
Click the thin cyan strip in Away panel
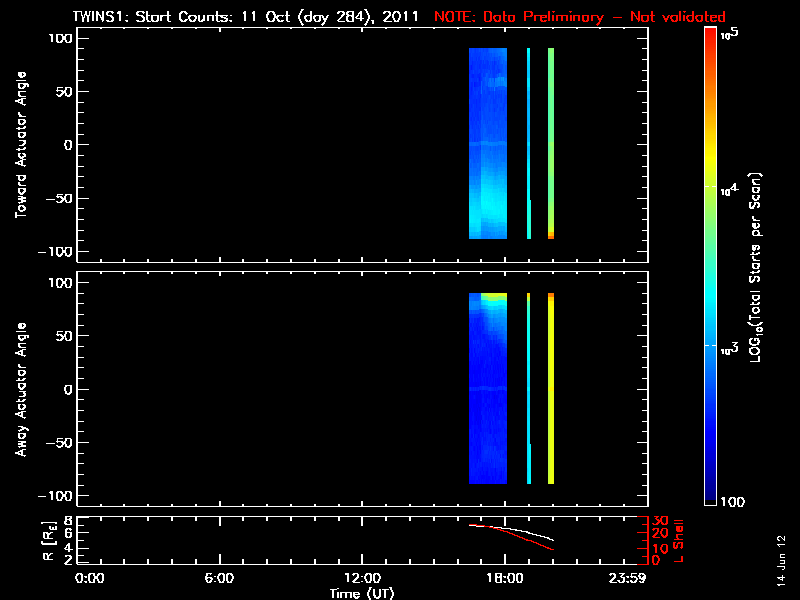528,388
